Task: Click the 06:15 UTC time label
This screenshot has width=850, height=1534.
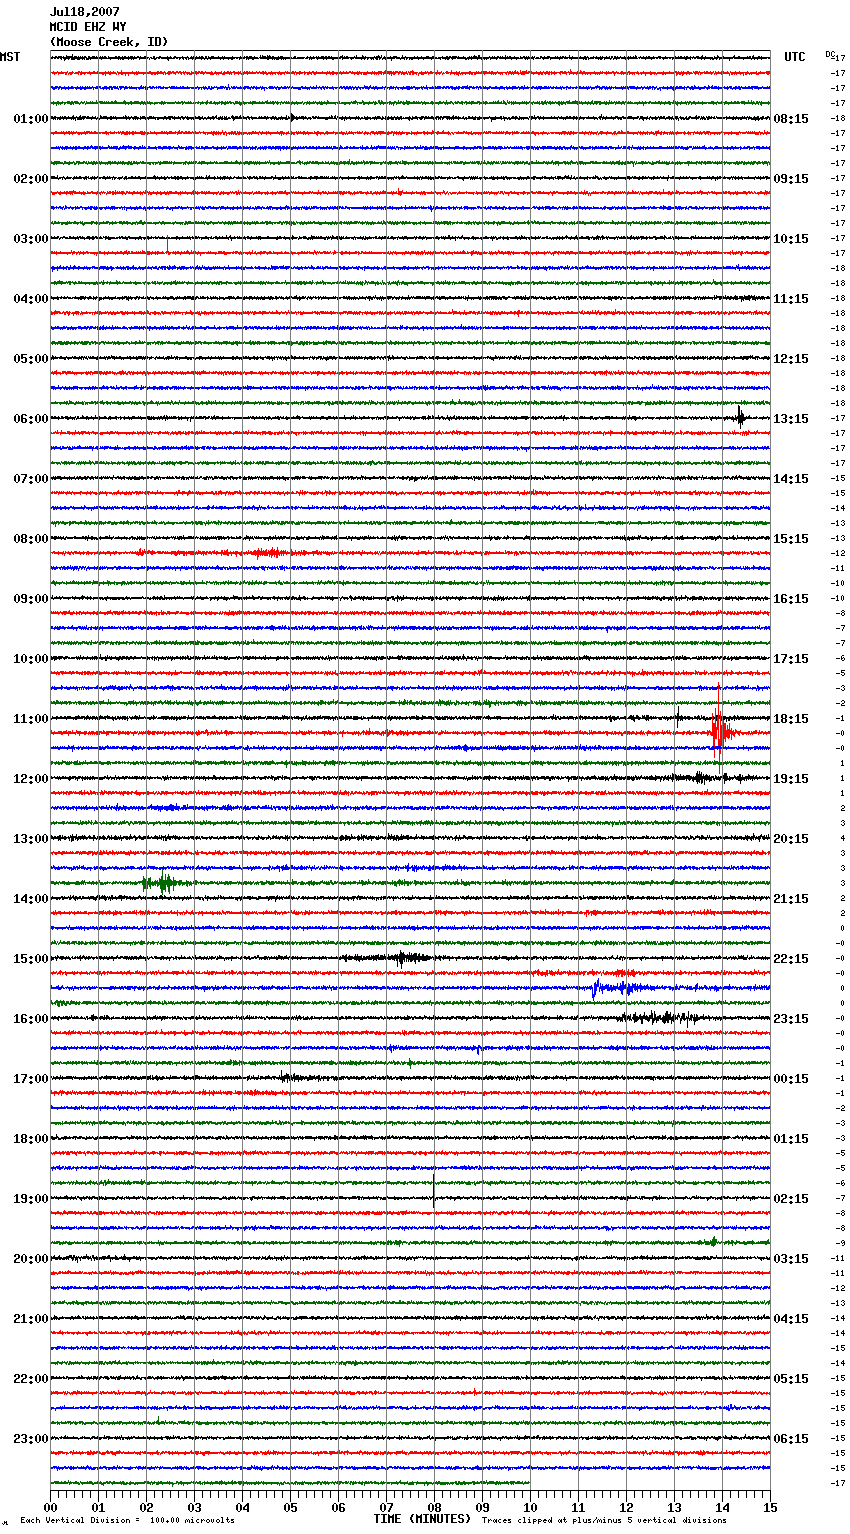Action: point(791,1439)
